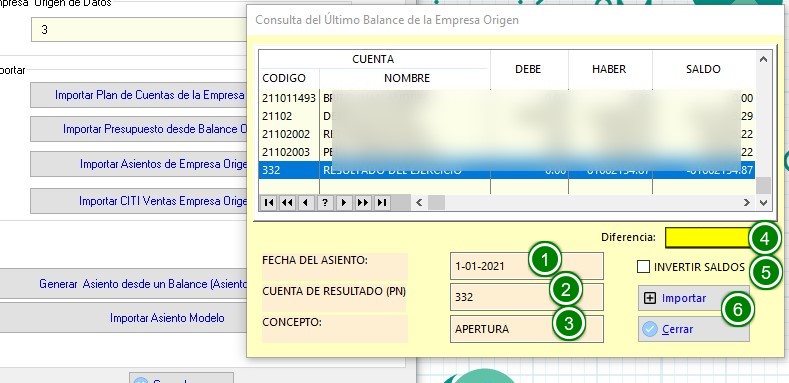The width and height of the screenshot is (789, 383).
Task: Enable the INVERTIR SALDOS checkbox
Action: (643, 267)
